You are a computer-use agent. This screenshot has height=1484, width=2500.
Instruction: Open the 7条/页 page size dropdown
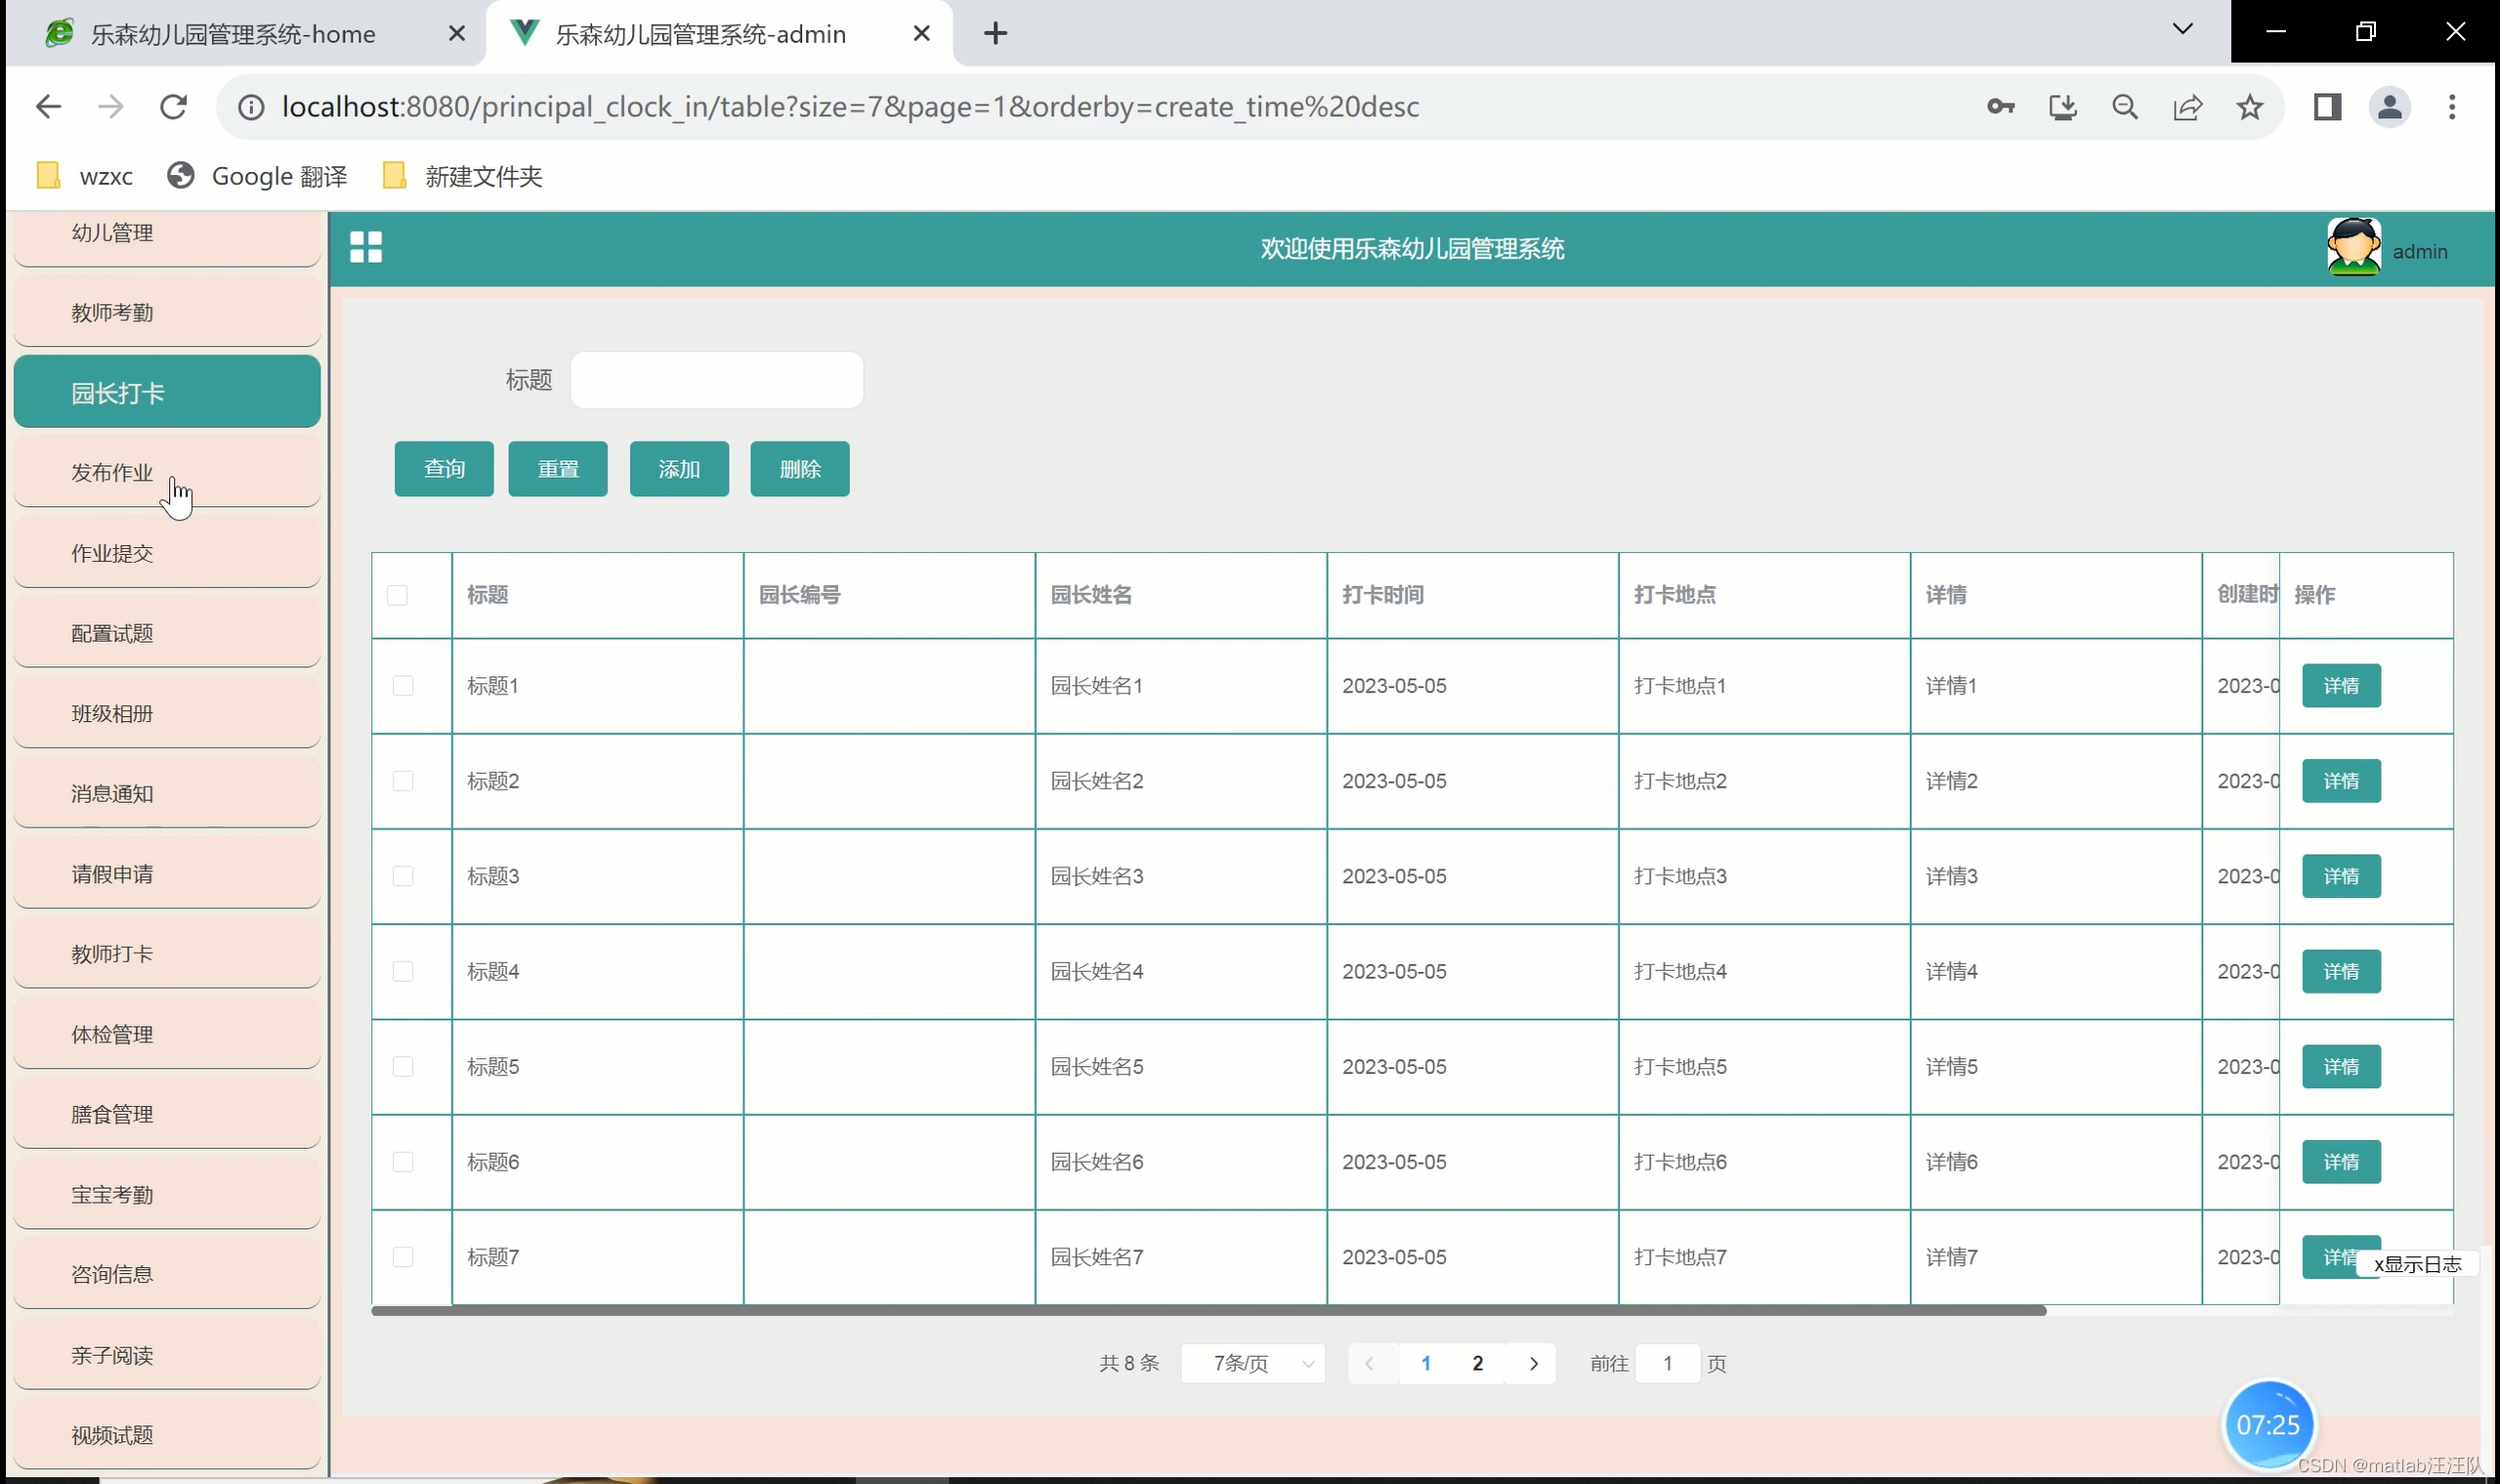[1253, 1363]
